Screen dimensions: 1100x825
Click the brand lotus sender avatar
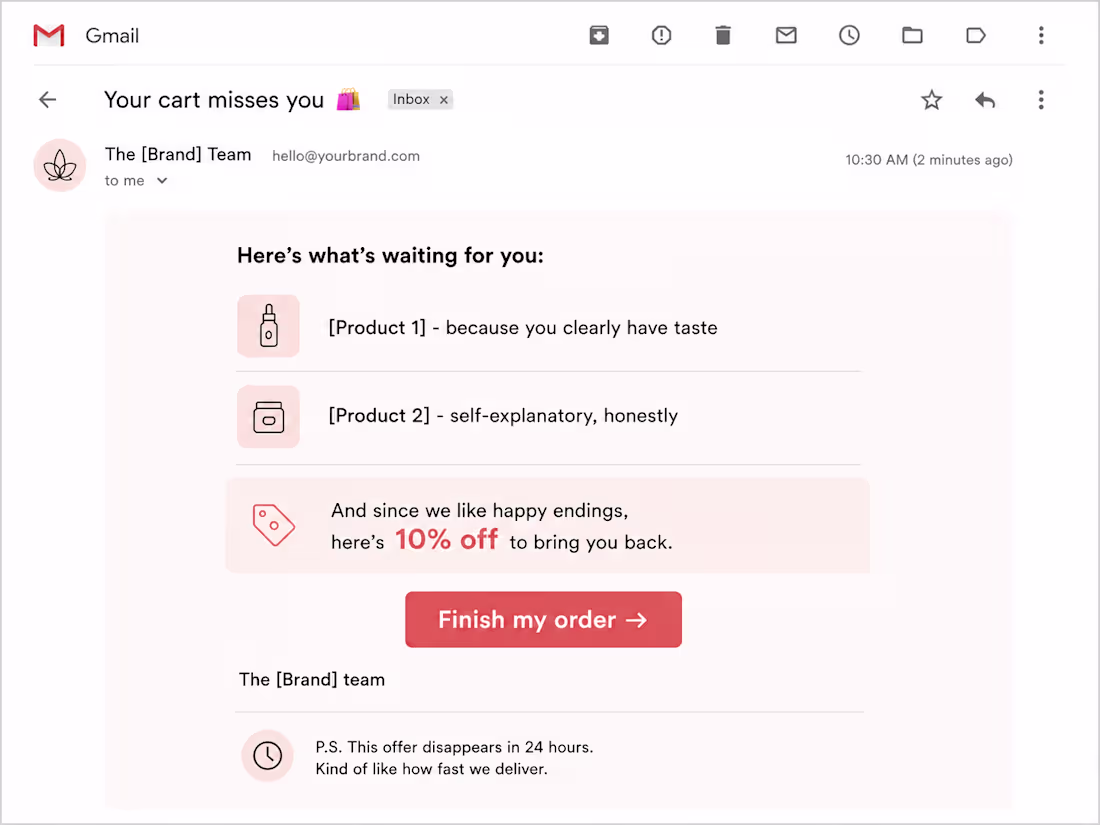60,166
